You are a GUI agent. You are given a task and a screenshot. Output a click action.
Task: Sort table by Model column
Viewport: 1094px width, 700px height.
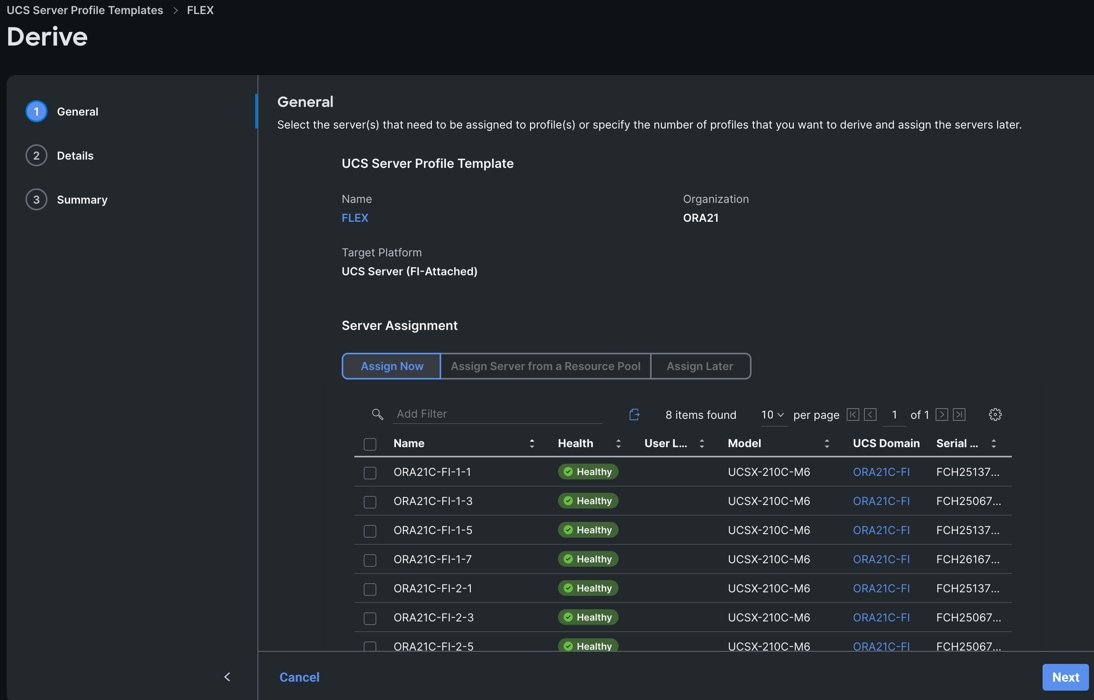827,444
